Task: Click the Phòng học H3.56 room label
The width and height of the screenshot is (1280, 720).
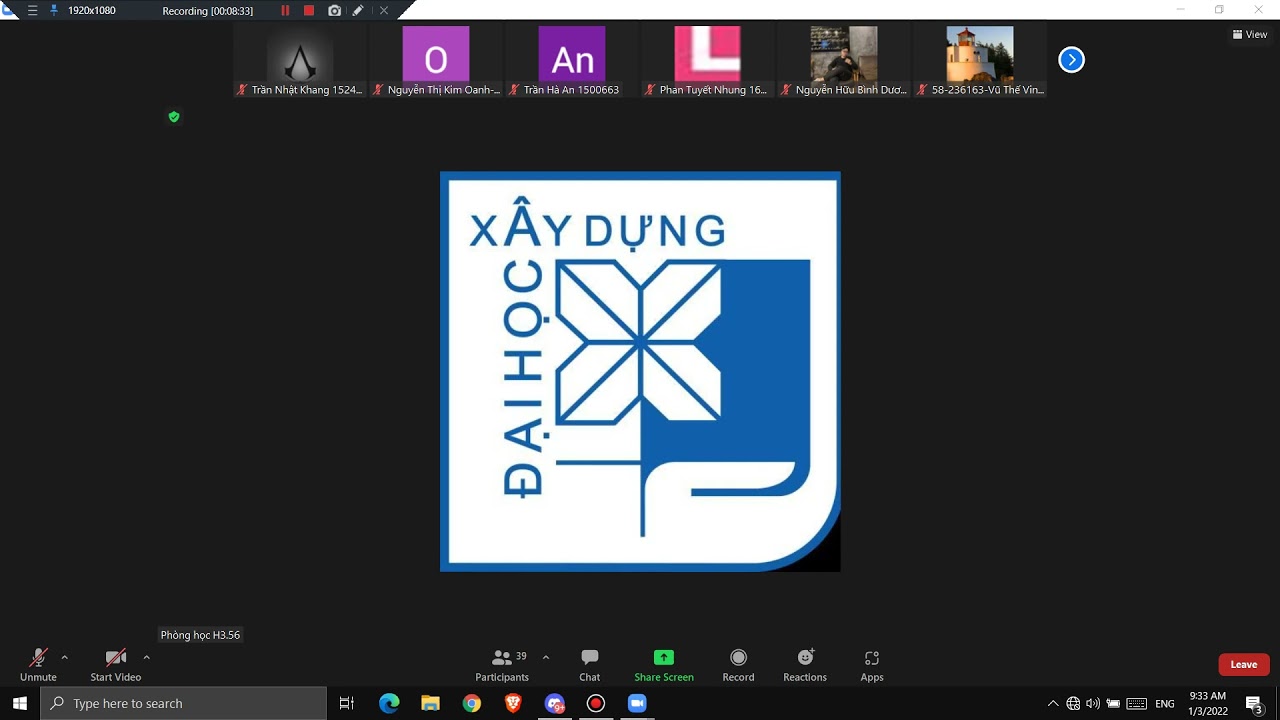Action: [x=200, y=635]
